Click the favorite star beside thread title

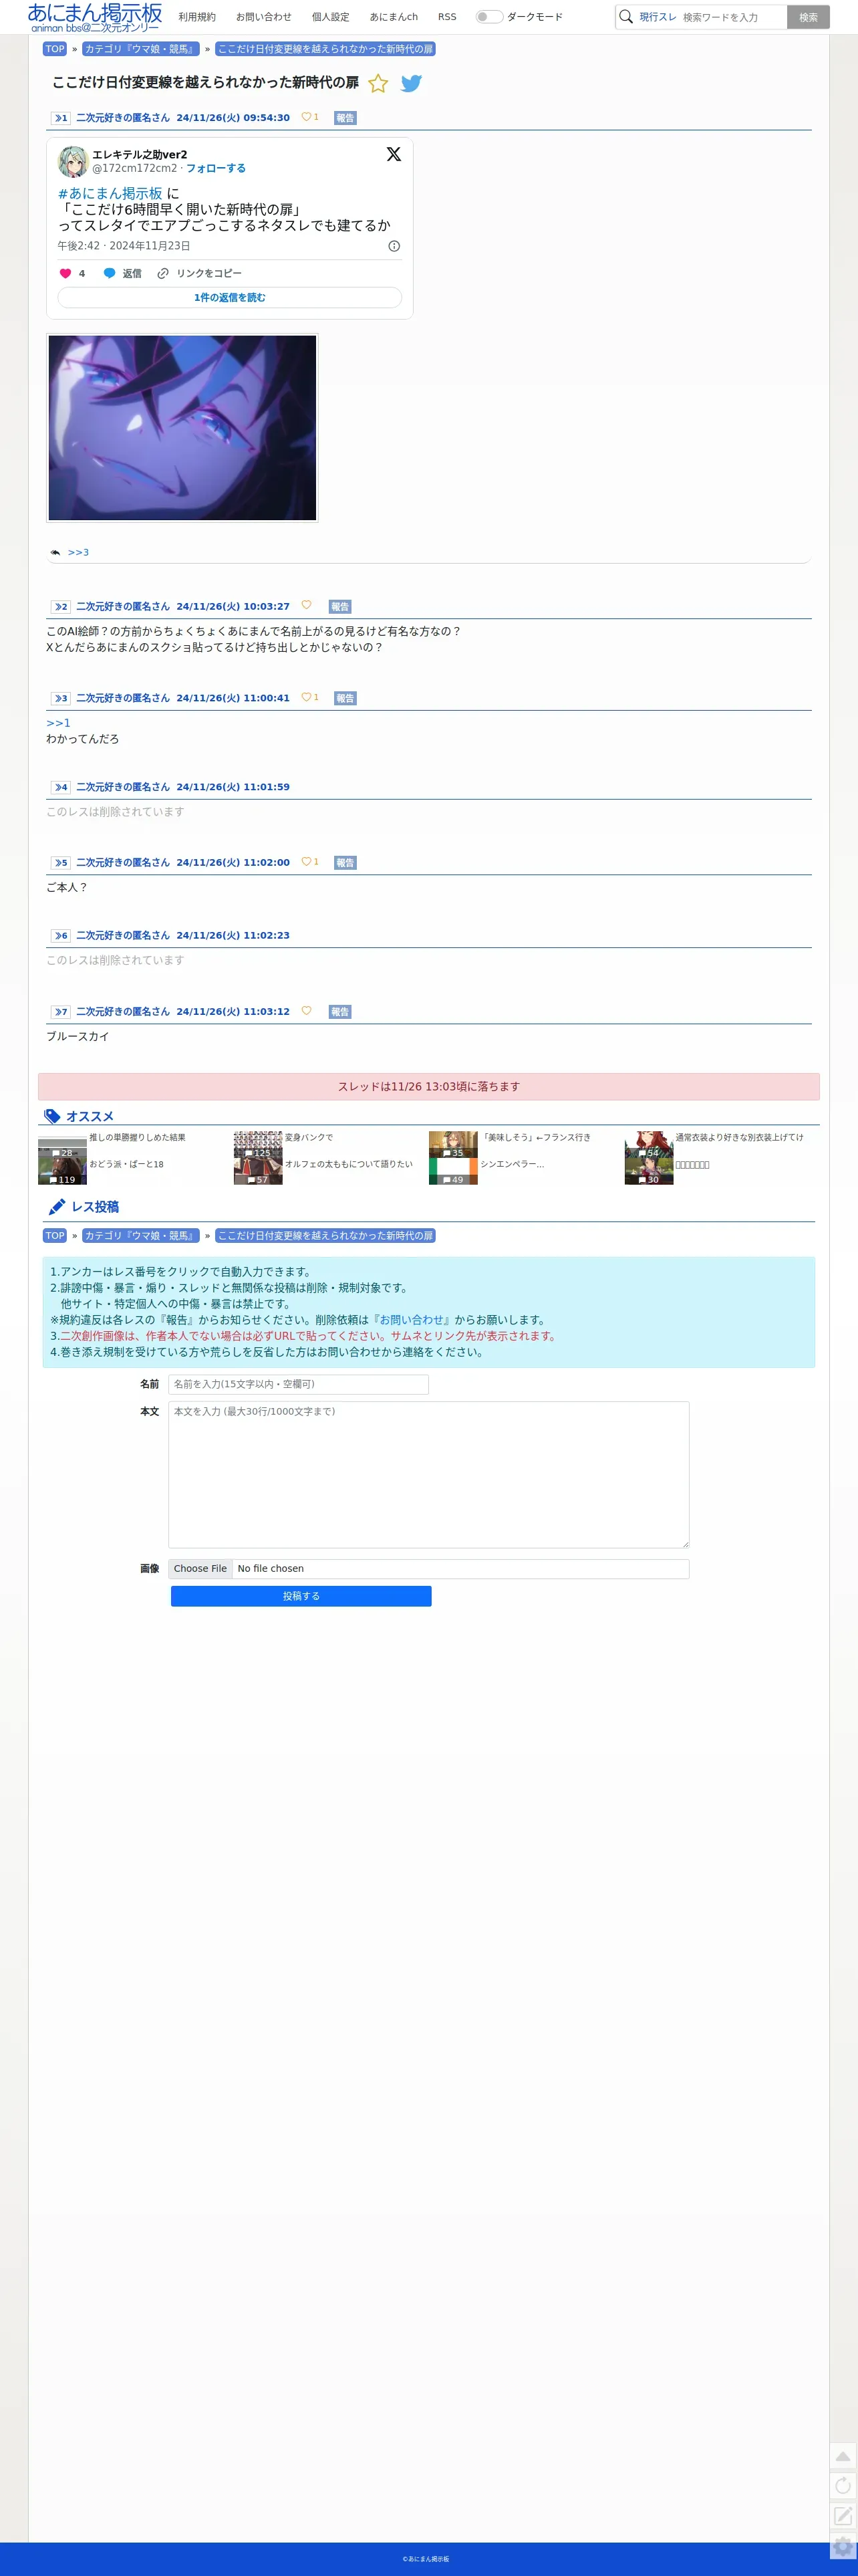coord(378,84)
